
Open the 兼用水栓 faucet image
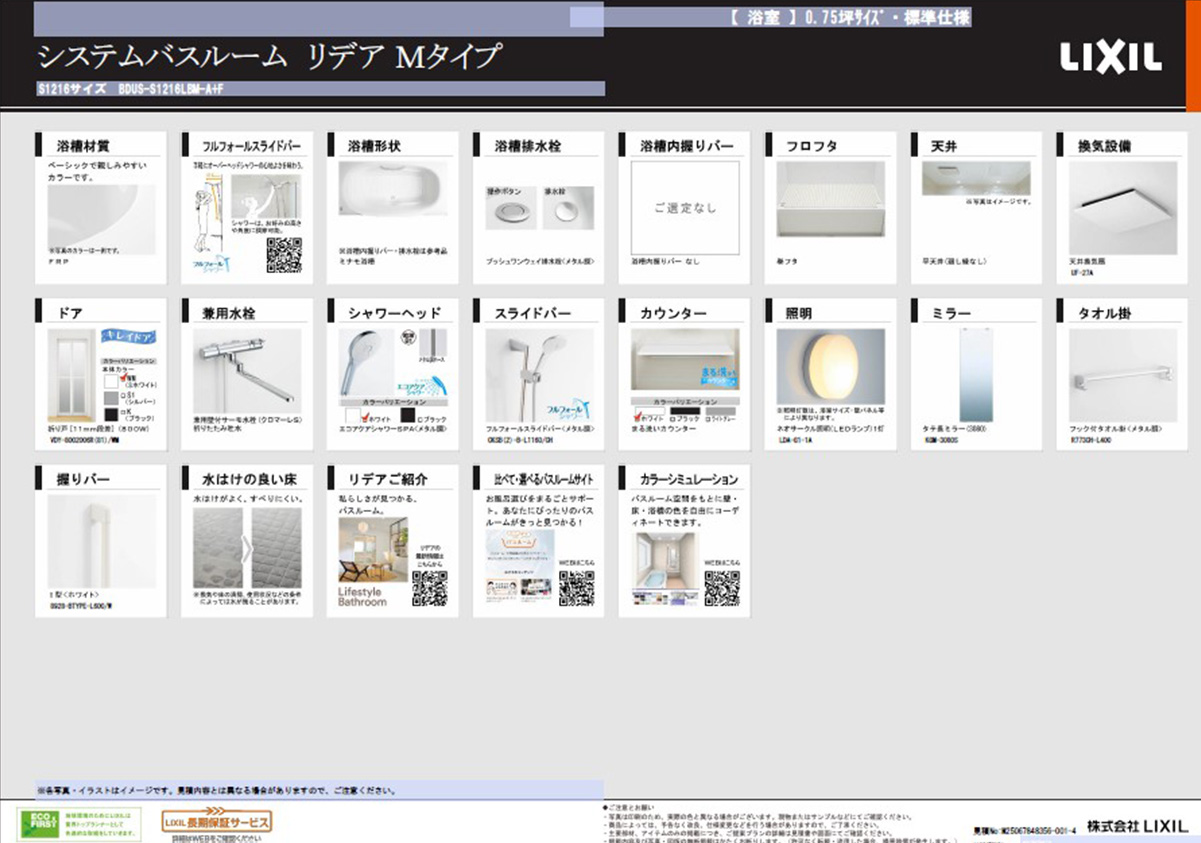point(247,369)
